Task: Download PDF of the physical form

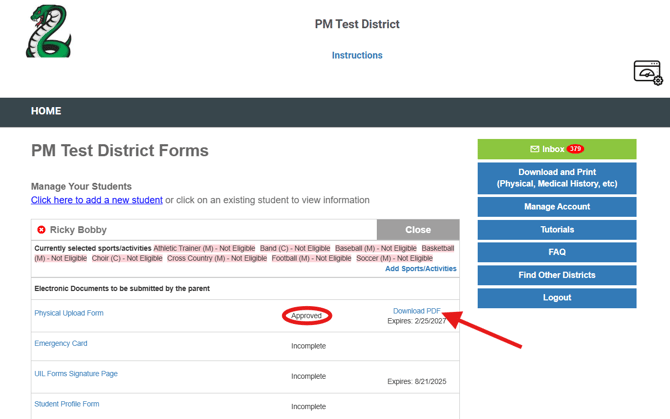Action: (x=417, y=311)
